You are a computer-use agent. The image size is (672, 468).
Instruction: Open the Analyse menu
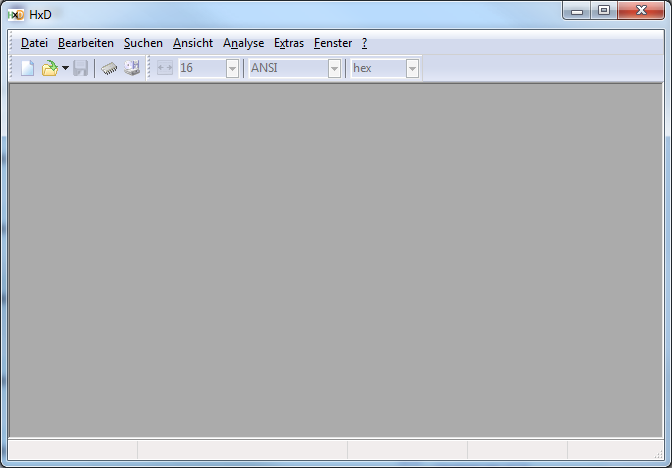pos(244,43)
